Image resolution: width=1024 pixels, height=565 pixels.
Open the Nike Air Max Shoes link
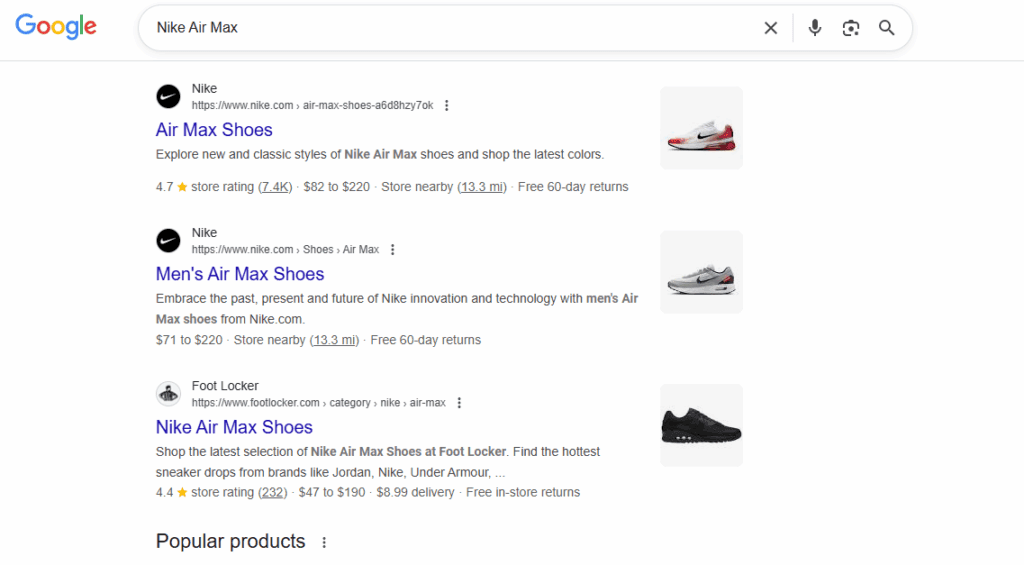(x=234, y=427)
